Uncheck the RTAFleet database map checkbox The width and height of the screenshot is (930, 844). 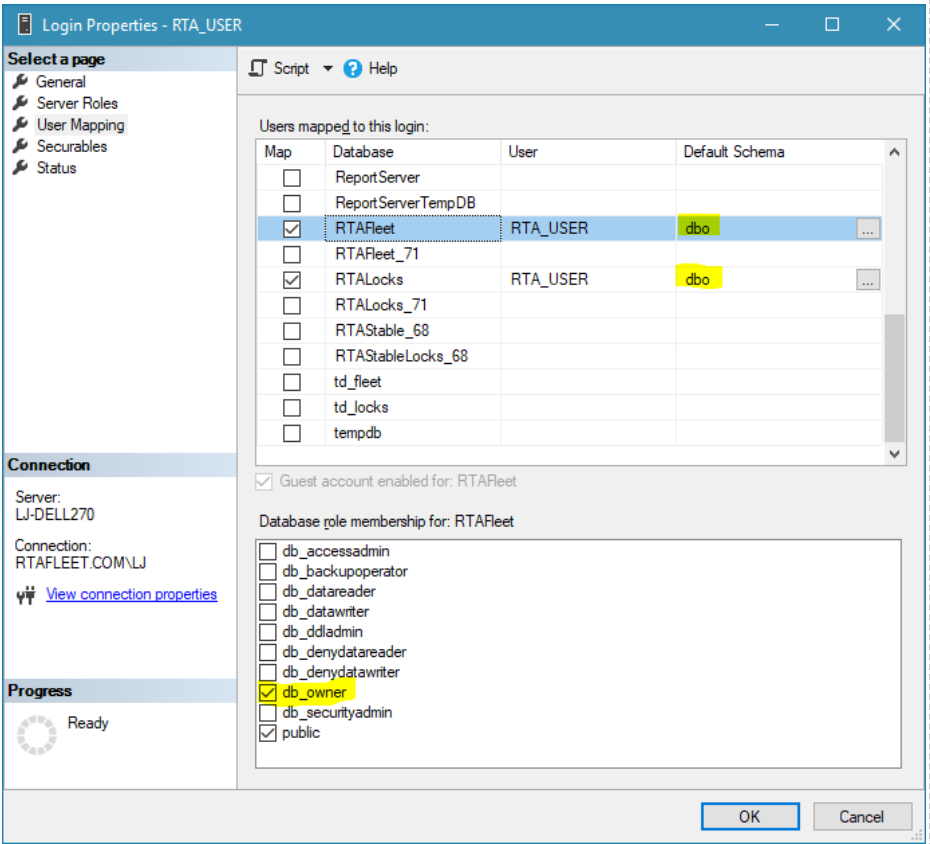point(291,229)
